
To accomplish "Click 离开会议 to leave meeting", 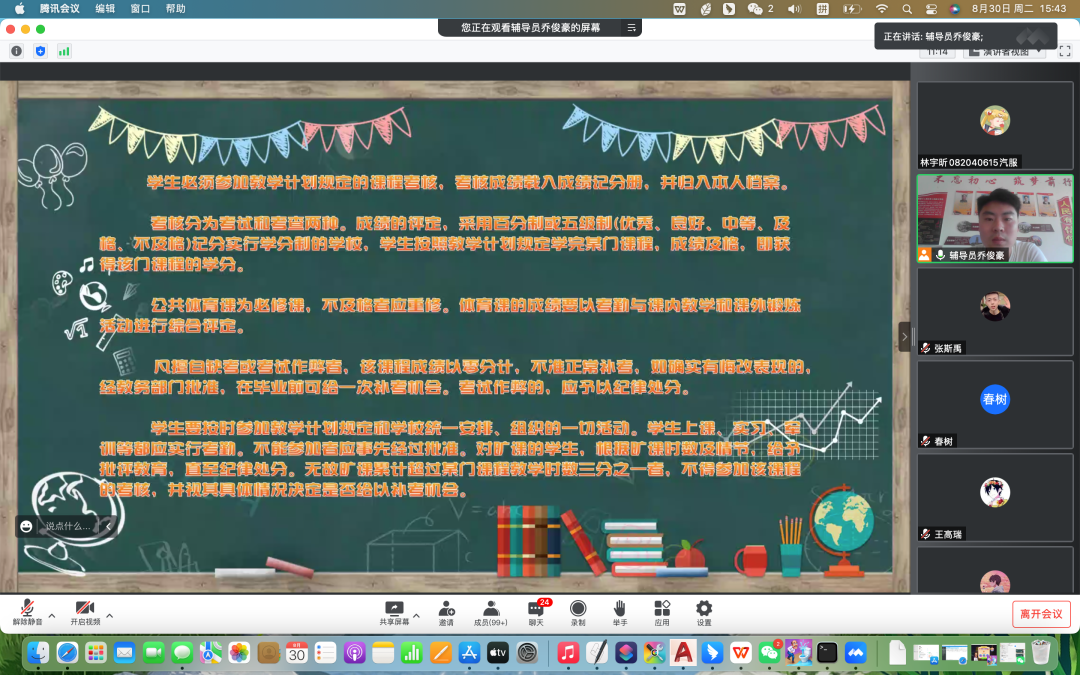I will [x=1041, y=613].
